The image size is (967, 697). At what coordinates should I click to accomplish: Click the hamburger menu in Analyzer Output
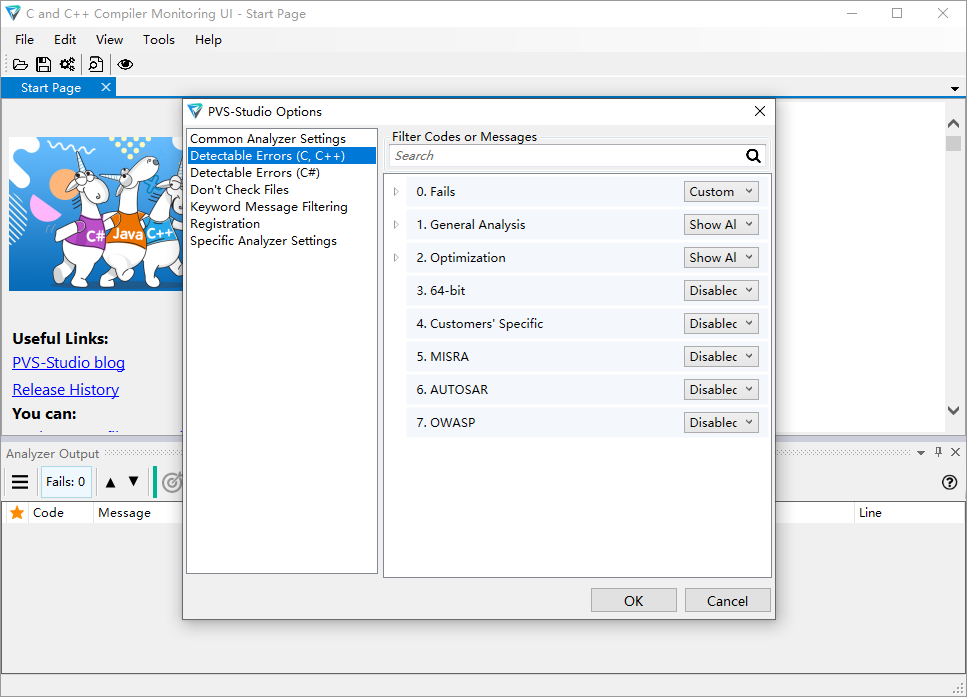pos(20,482)
